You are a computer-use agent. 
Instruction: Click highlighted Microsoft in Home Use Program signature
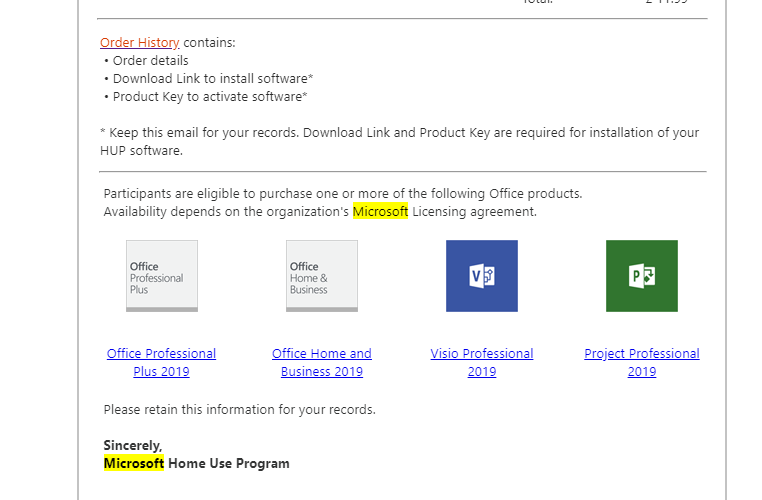tap(134, 463)
